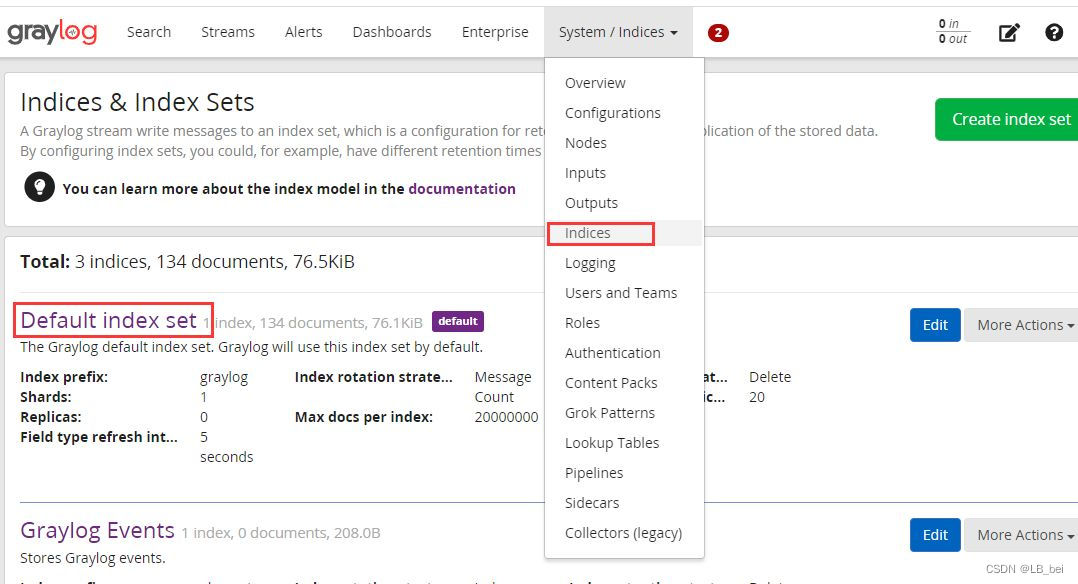Open the Enterprise menu item

[495, 32]
